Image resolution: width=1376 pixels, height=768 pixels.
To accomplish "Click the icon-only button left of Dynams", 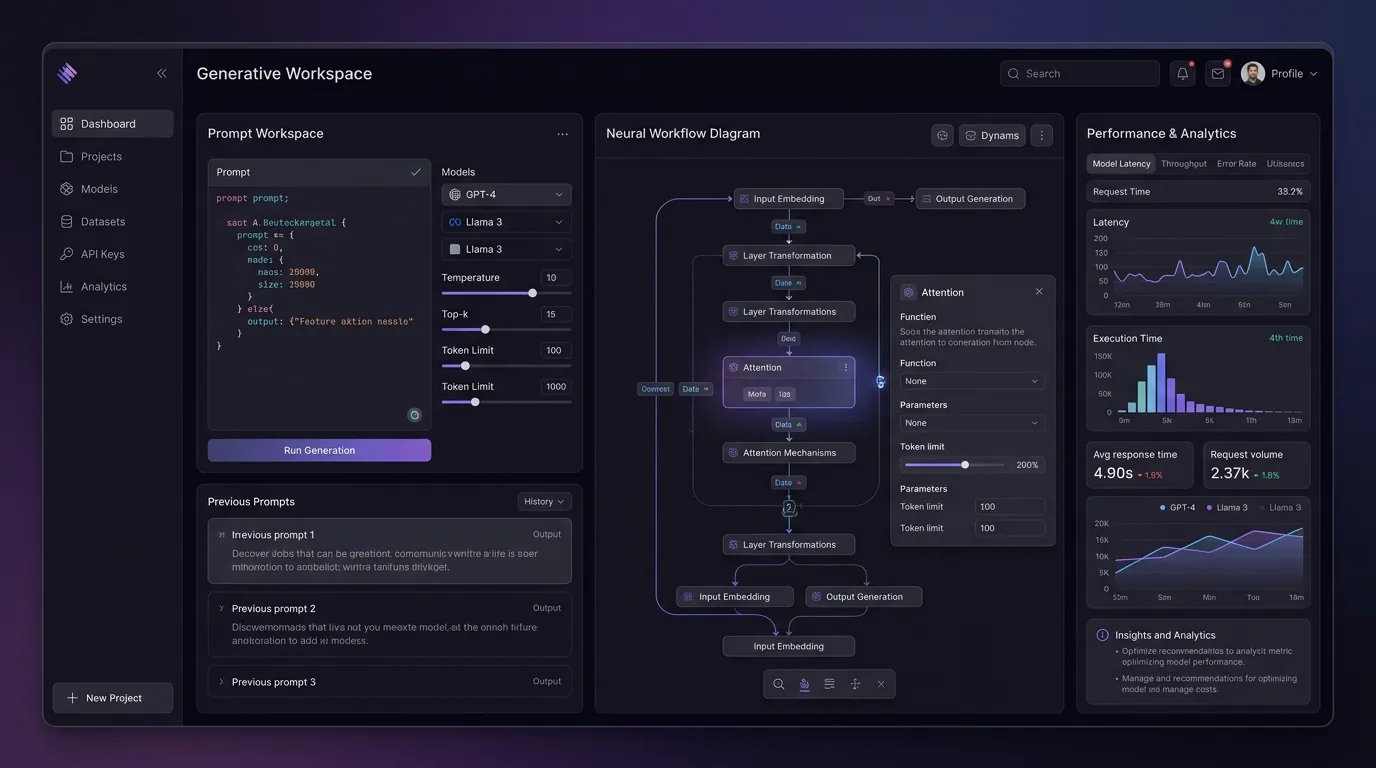I will click(x=942, y=135).
